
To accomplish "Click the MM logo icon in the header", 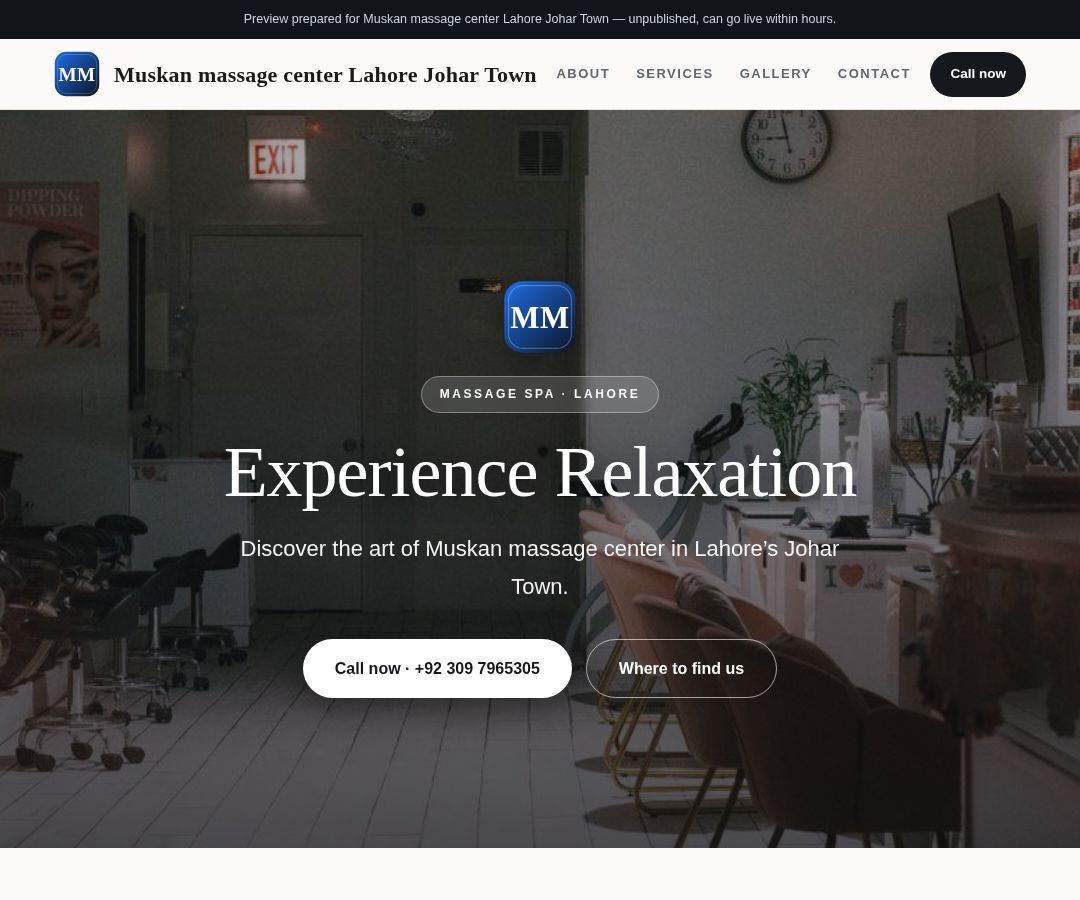I will tap(76, 74).
